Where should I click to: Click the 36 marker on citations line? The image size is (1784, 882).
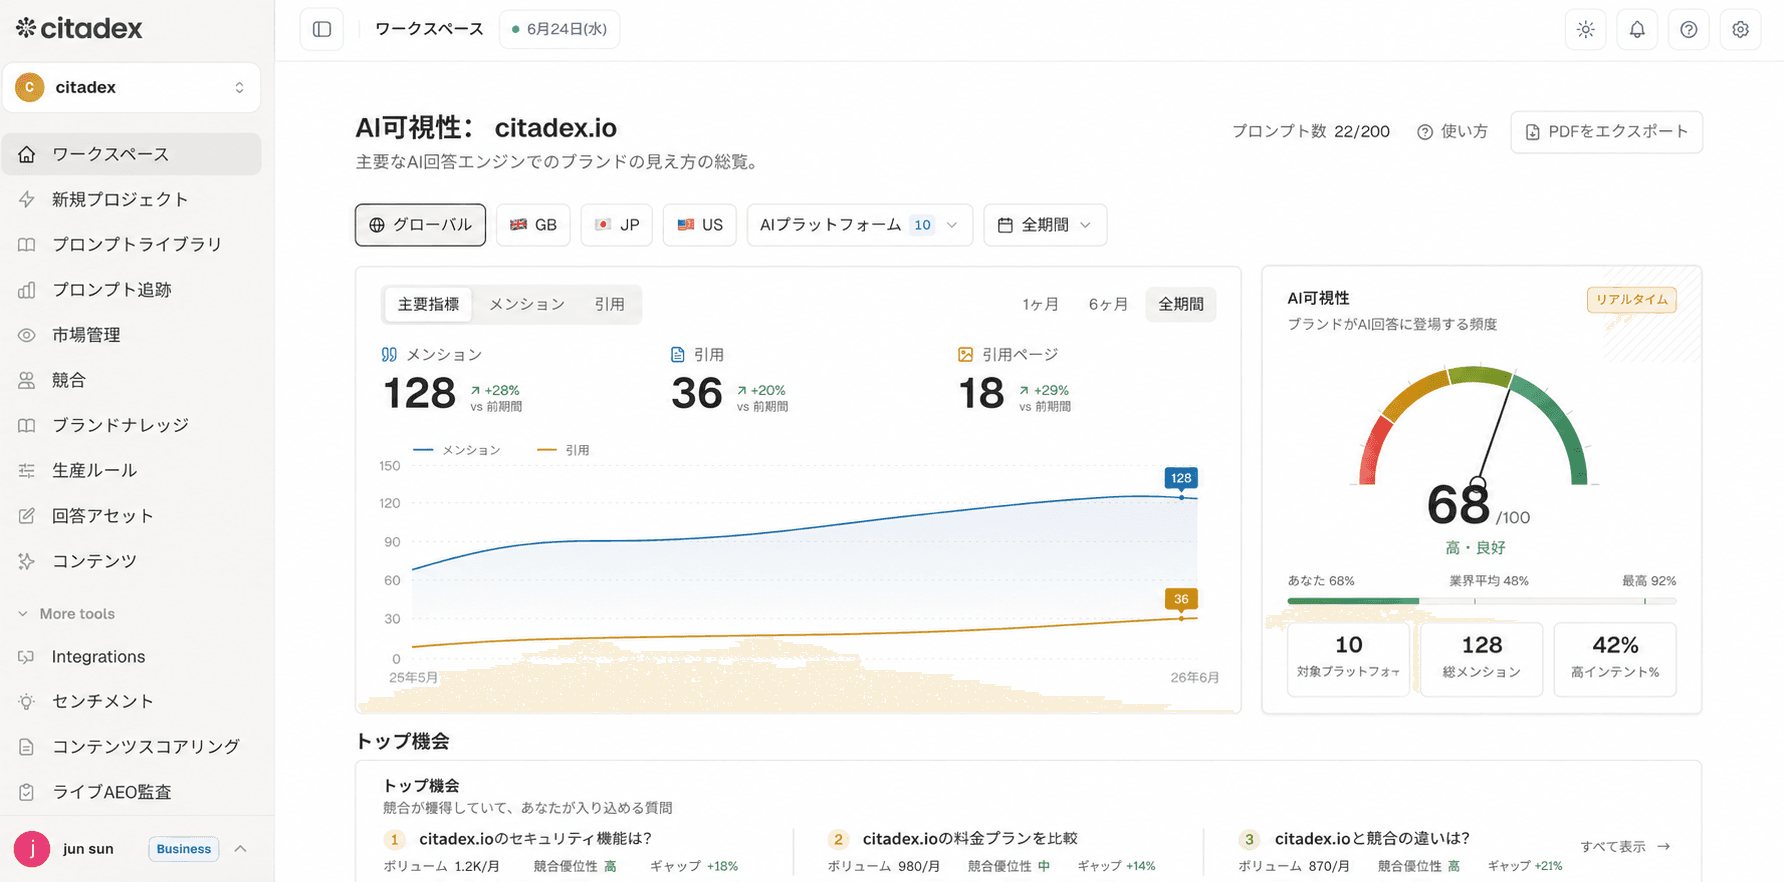coord(1181,599)
